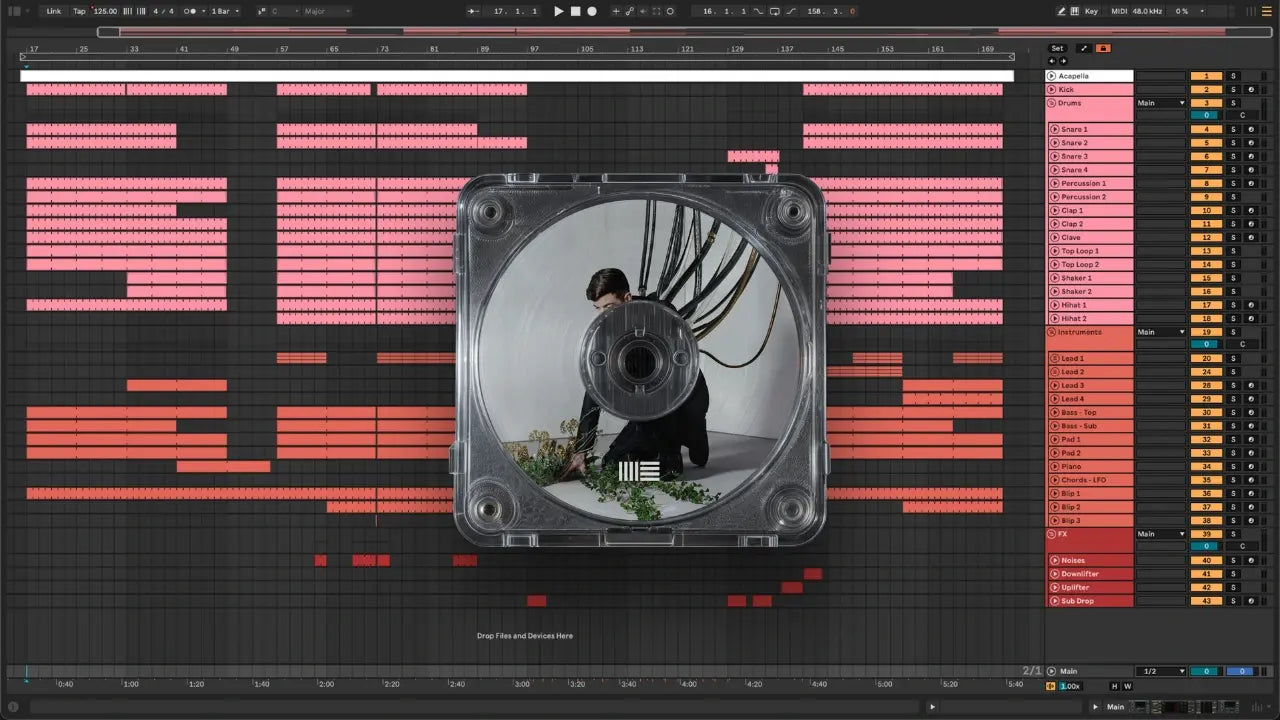Click the Set locator button

pyautogui.click(x=1057, y=48)
